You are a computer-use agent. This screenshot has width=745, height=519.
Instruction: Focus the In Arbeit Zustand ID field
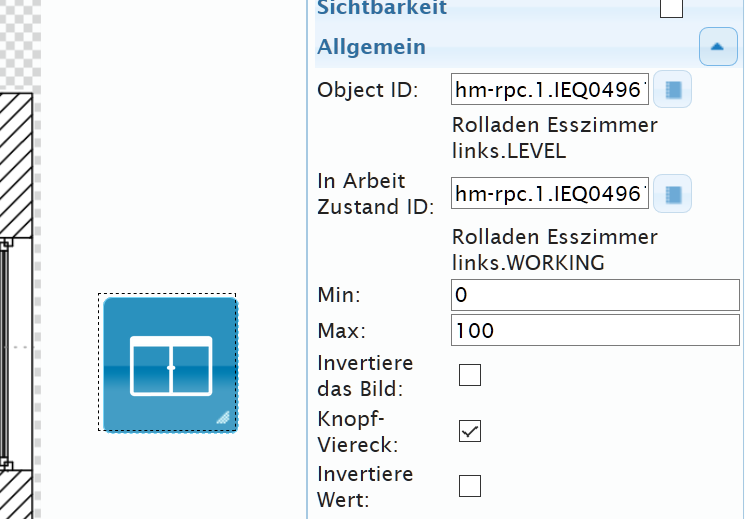[x=550, y=193]
